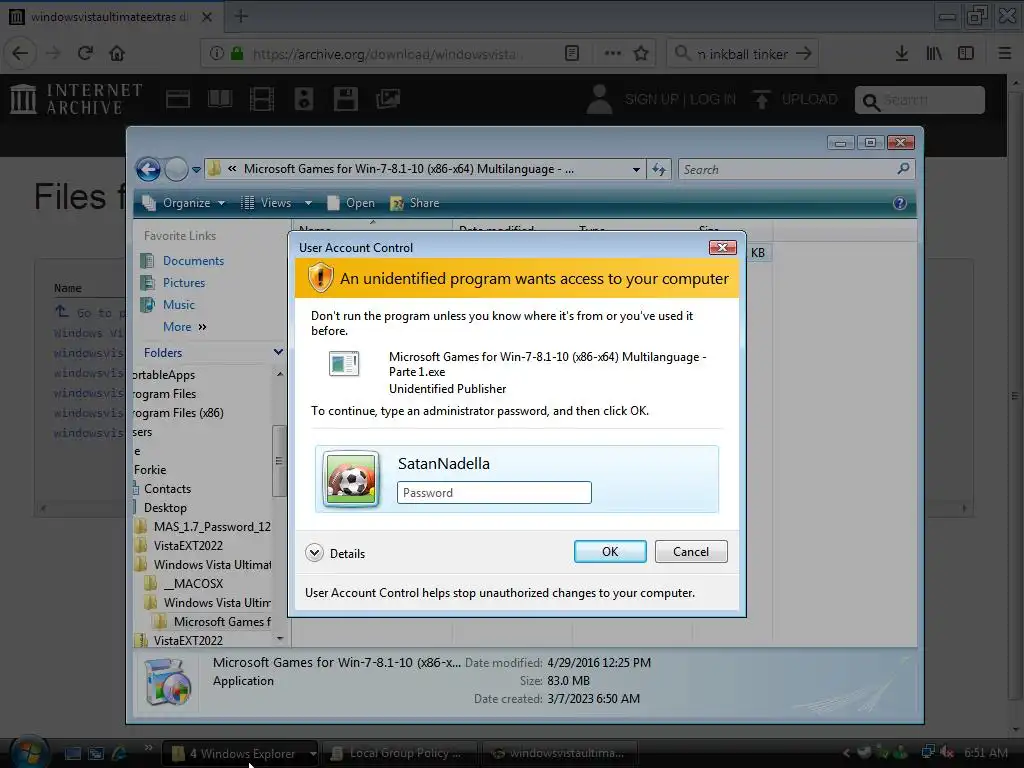
Task: Cancel the User Account Control prompt
Action: [691, 552]
